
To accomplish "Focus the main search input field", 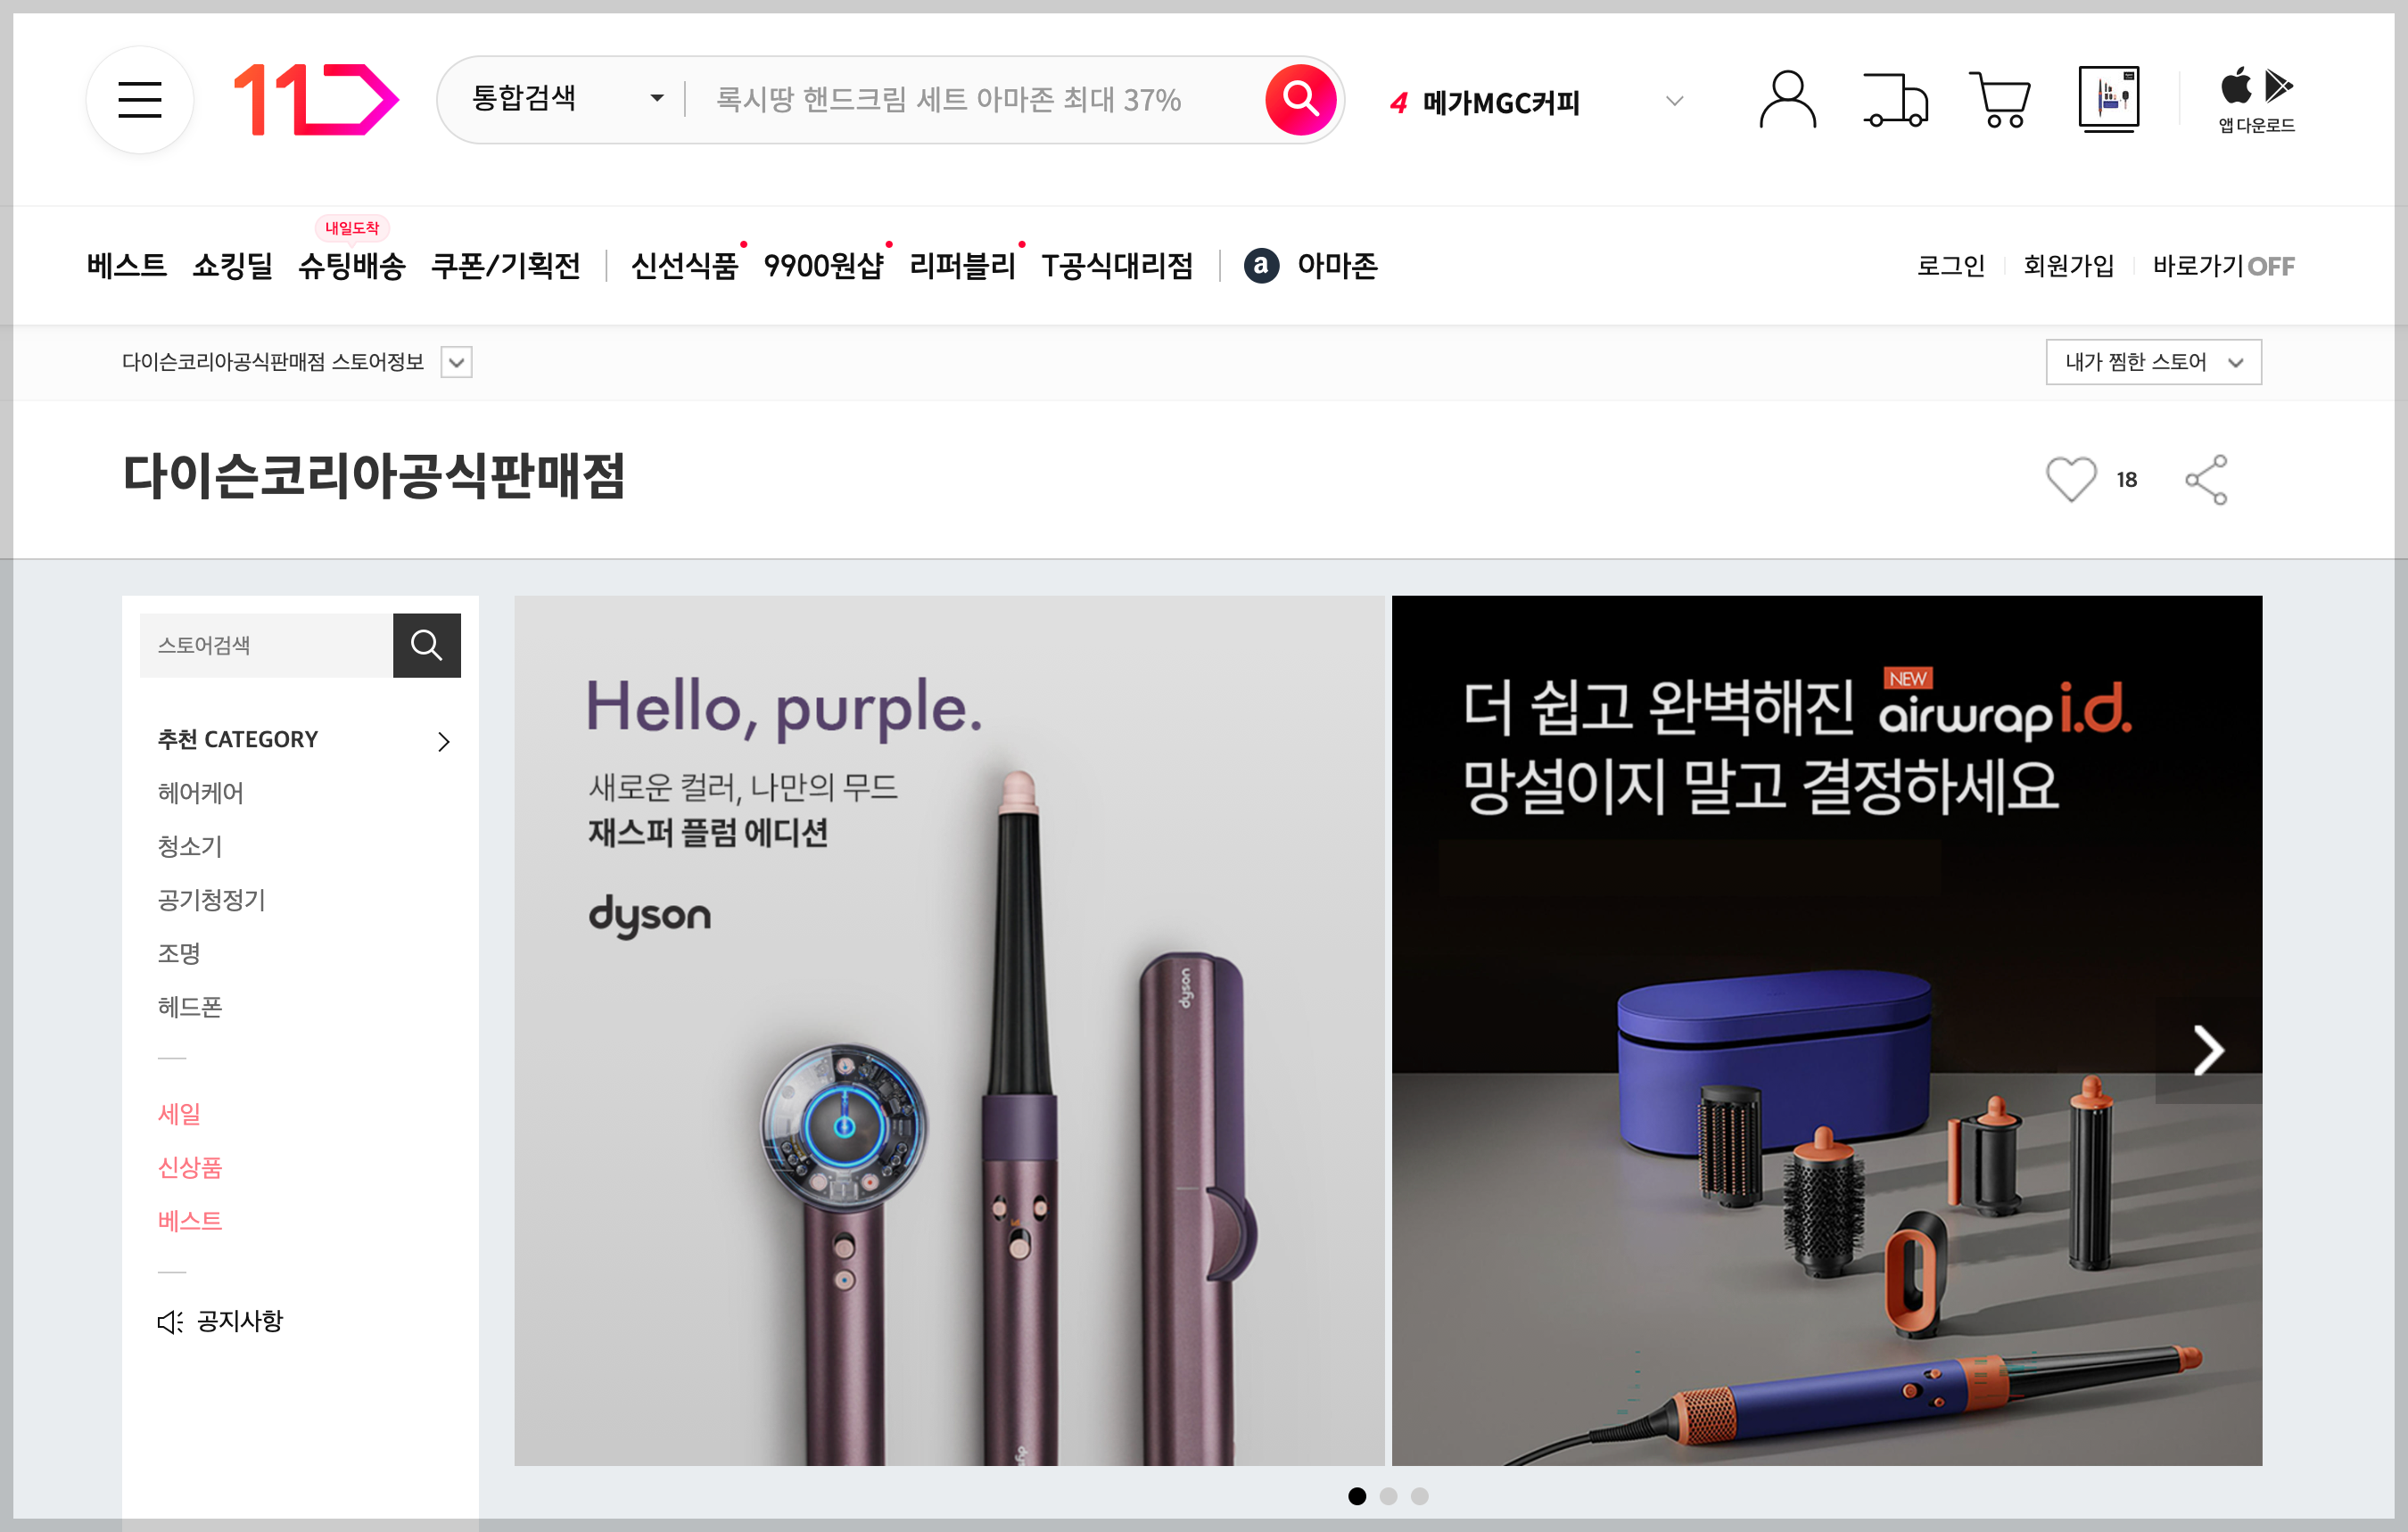I will [x=975, y=99].
